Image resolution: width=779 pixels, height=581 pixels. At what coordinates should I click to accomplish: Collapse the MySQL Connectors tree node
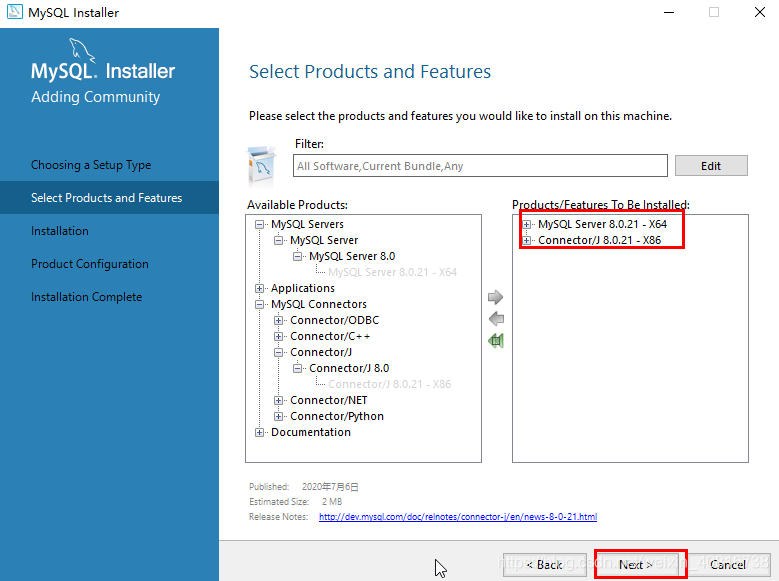coord(259,304)
